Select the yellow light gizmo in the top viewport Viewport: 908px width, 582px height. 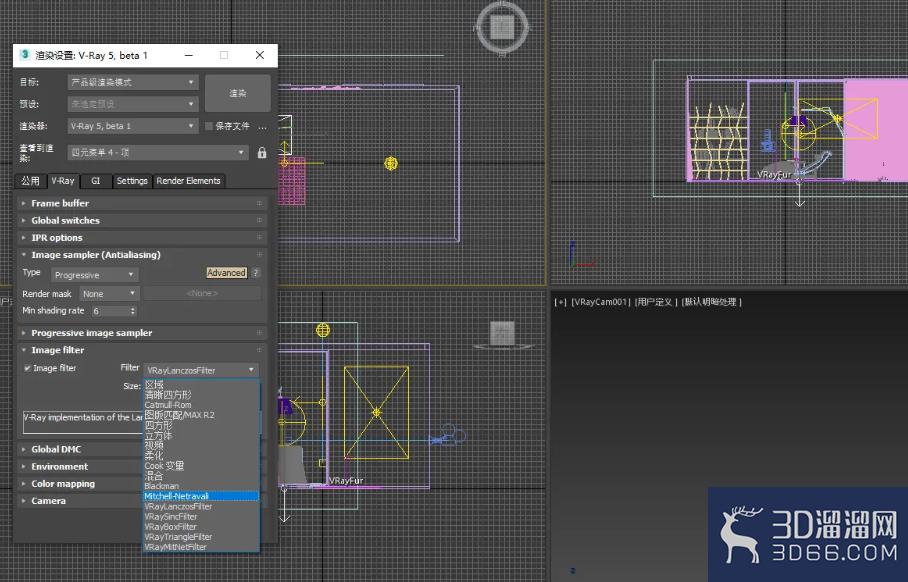(x=391, y=164)
